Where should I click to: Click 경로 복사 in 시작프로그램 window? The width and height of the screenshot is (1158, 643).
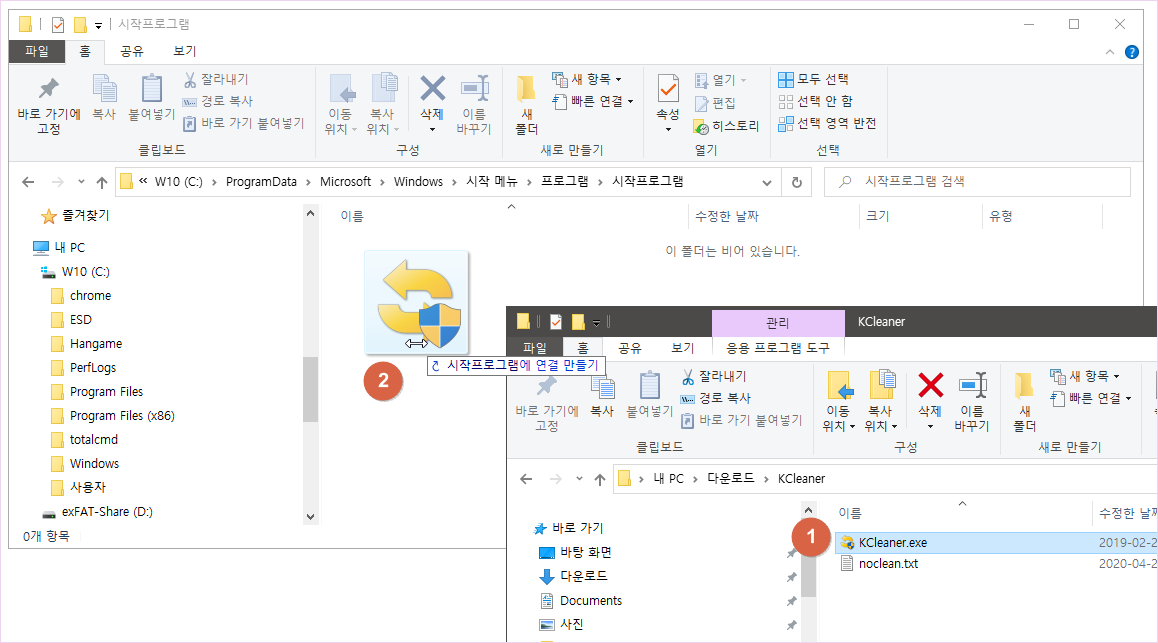pos(218,101)
